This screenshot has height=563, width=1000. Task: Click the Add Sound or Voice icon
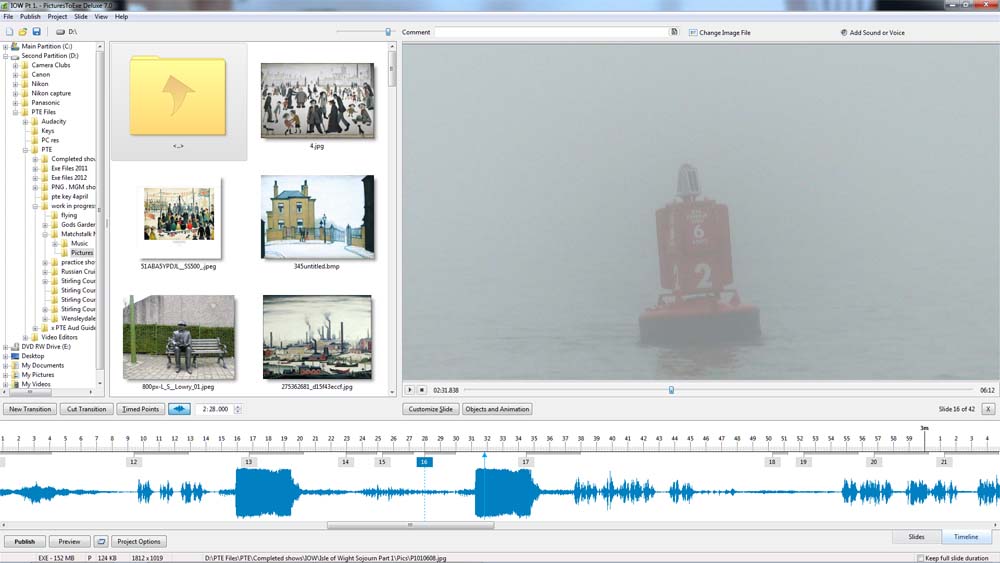(x=844, y=33)
